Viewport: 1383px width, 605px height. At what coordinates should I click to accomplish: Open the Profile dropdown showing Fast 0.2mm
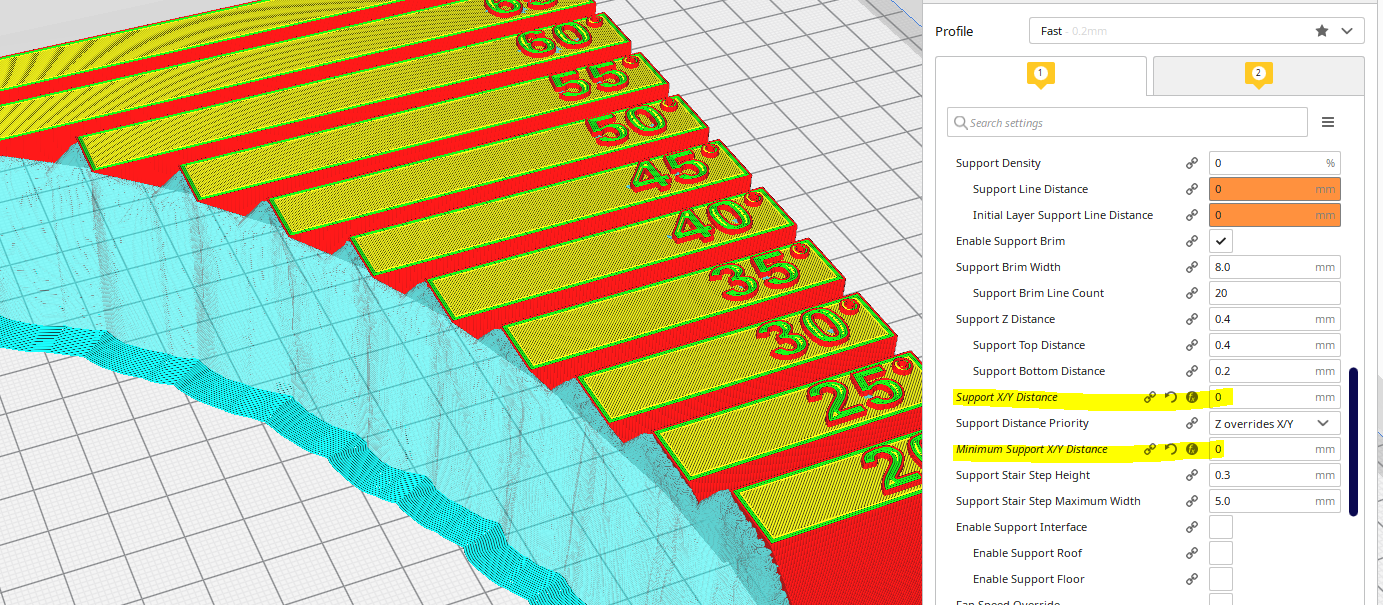pos(1196,31)
